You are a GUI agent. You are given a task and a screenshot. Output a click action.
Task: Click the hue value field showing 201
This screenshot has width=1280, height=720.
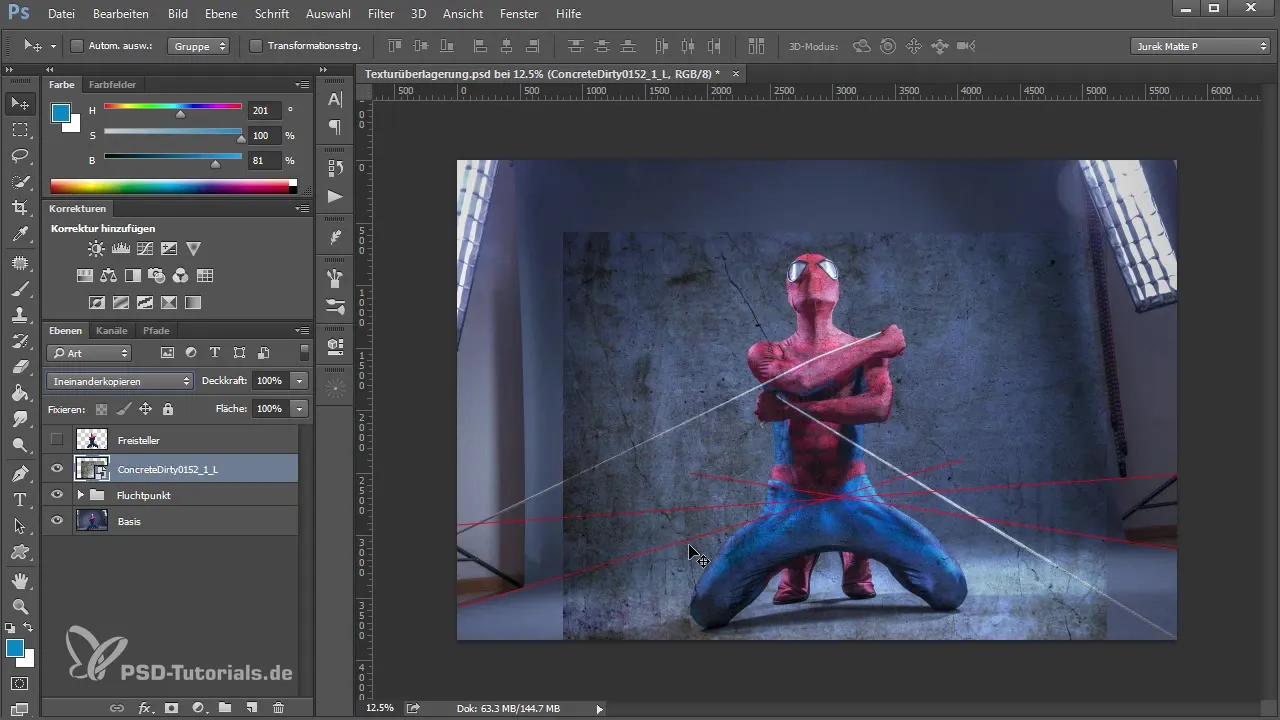tap(265, 111)
